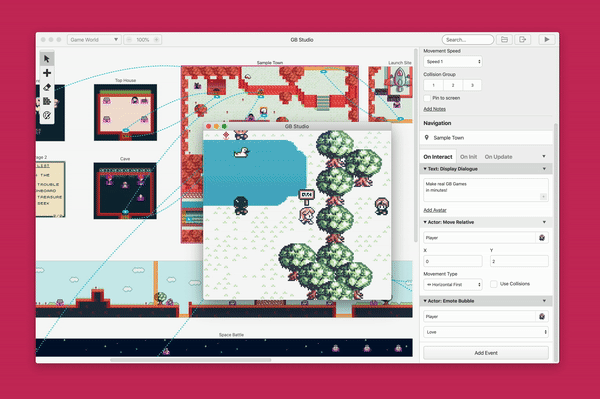Click the player character in game preview
The image size is (600, 399).
coord(307,216)
